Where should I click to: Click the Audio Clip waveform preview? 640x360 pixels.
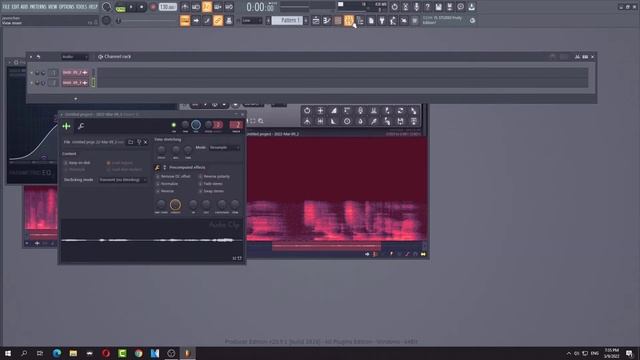tap(152, 240)
